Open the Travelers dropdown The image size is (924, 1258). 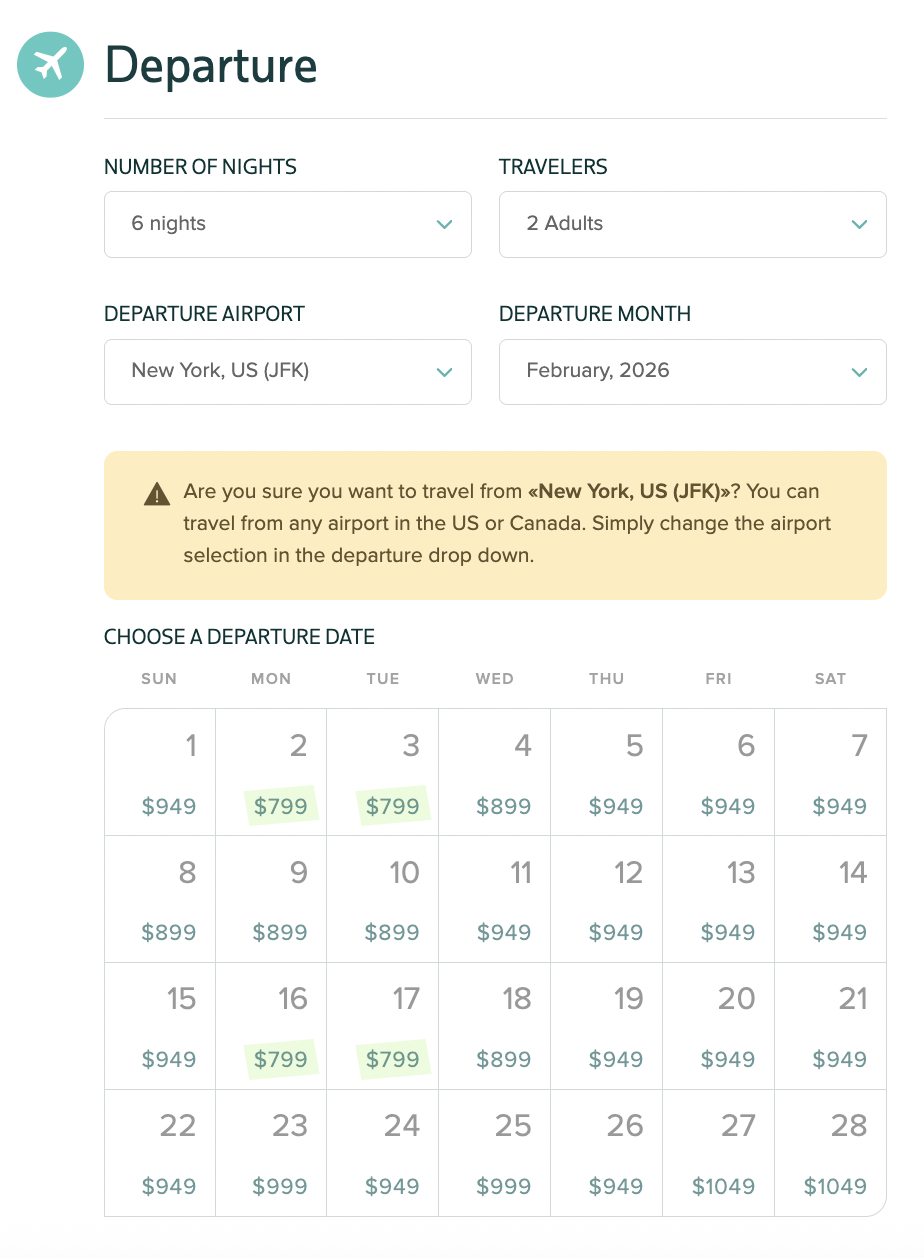pos(692,224)
